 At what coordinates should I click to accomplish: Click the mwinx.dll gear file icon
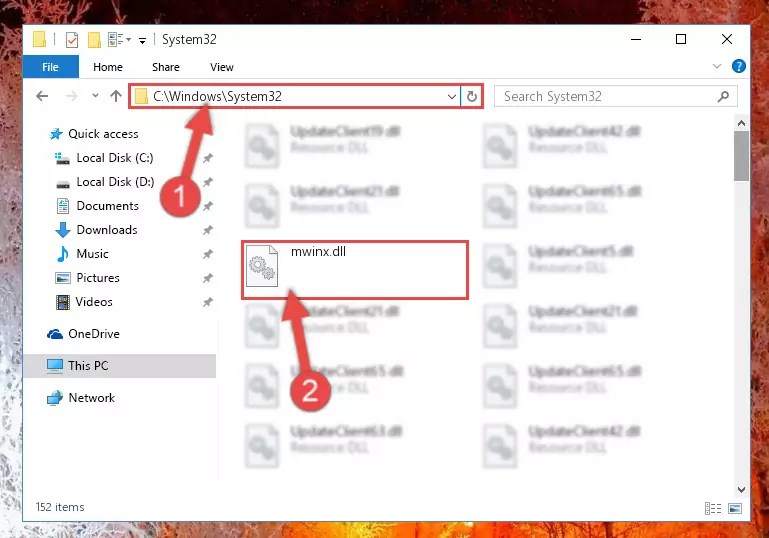[x=262, y=266]
